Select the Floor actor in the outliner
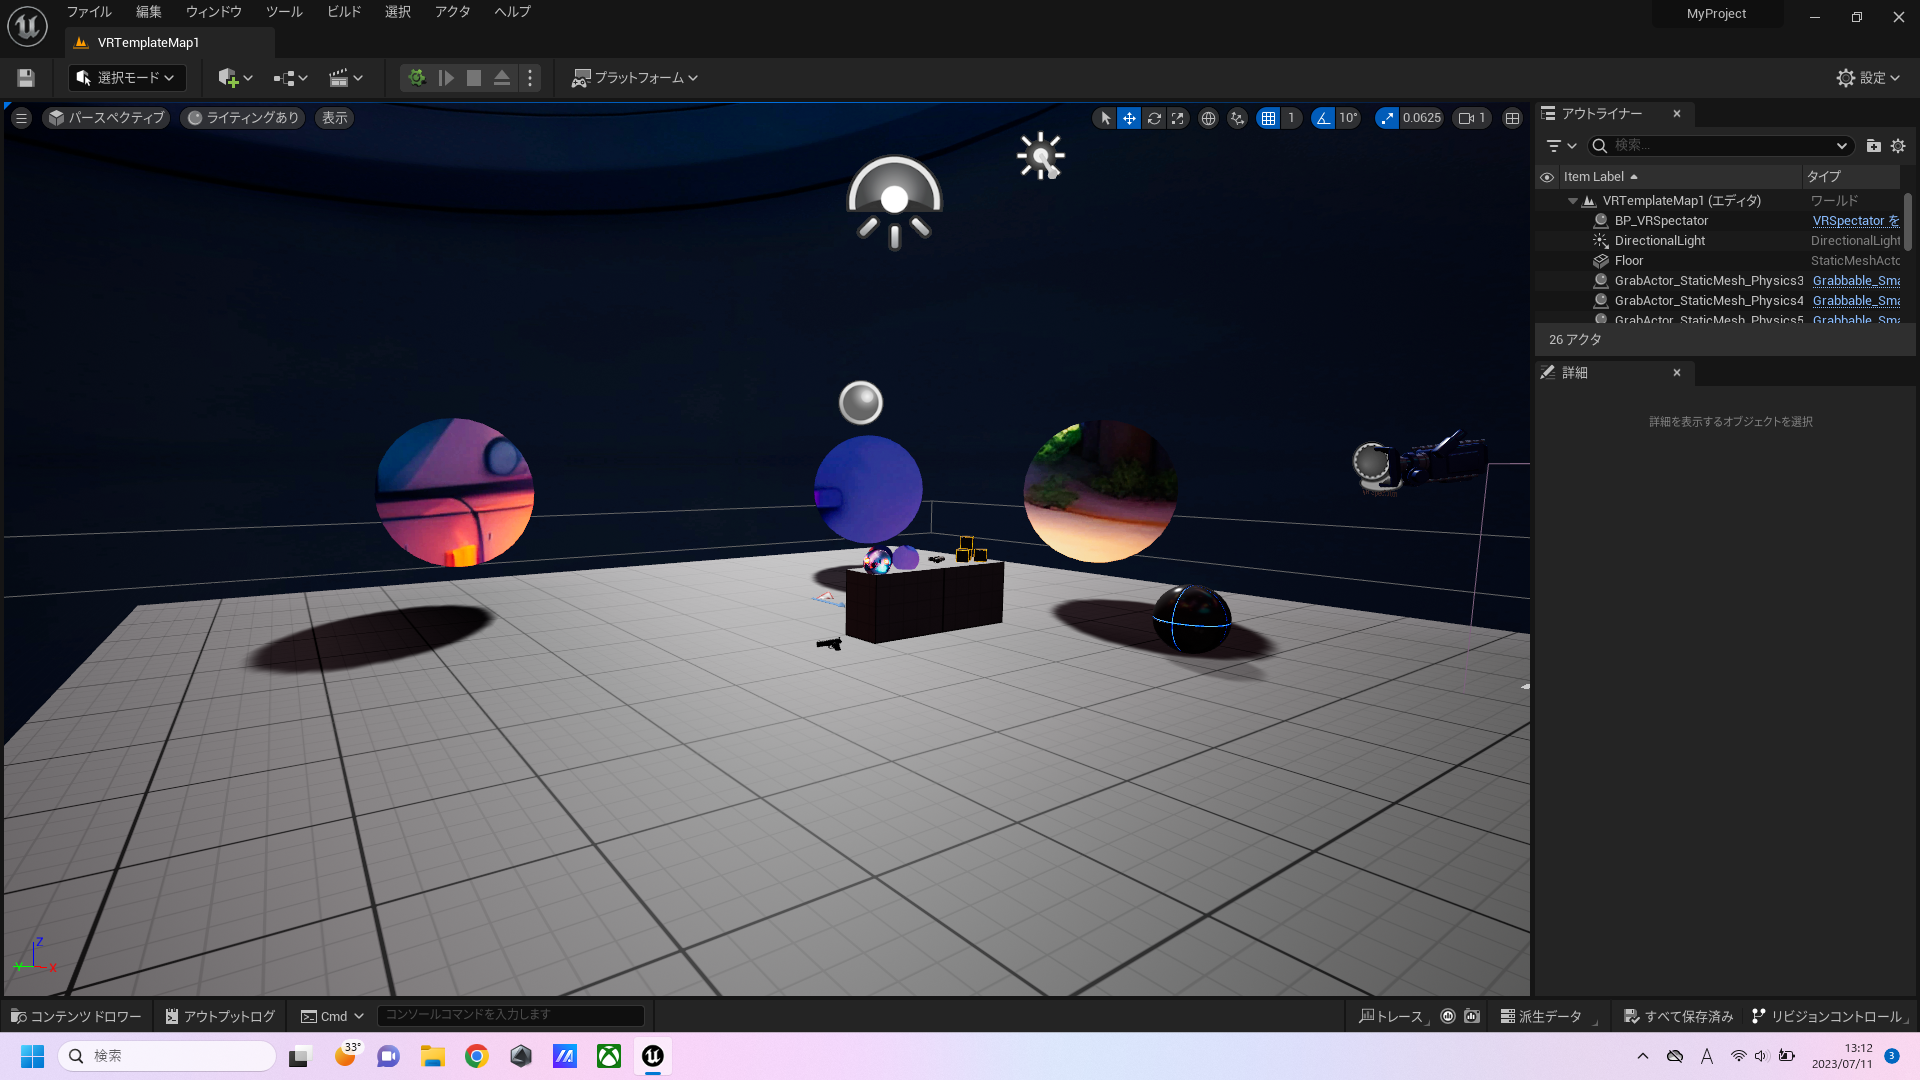The width and height of the screenshot is (1920, 1080). pyautogui.click(x=1628, y=261)
